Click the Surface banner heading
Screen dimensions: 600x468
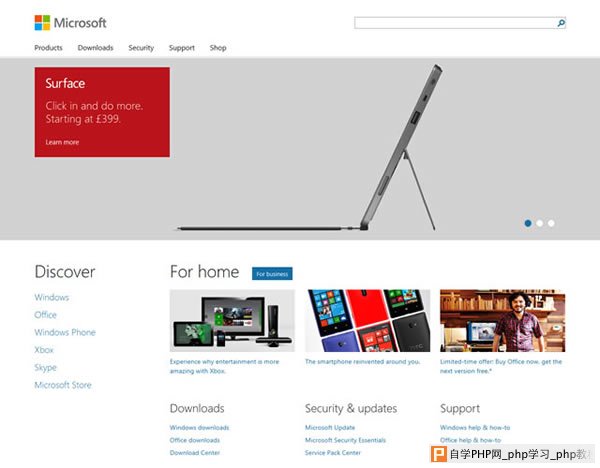click(65, 83)
